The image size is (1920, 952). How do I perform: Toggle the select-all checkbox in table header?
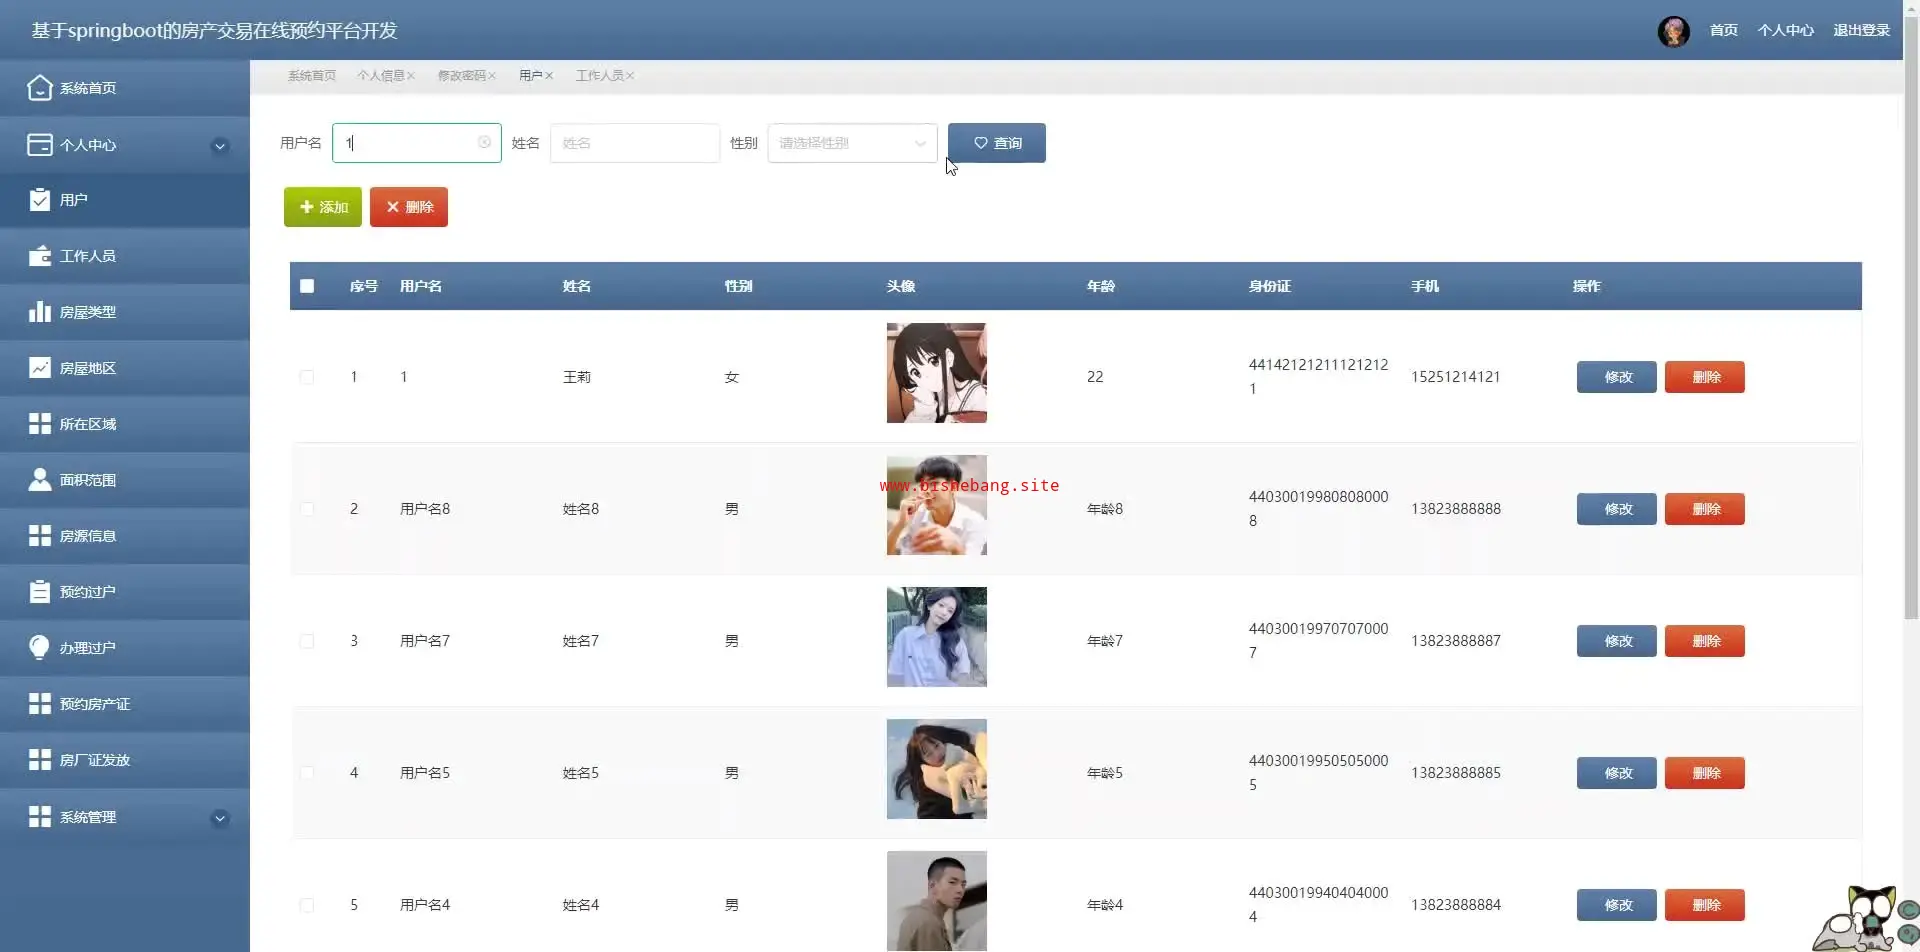(307, 286)
